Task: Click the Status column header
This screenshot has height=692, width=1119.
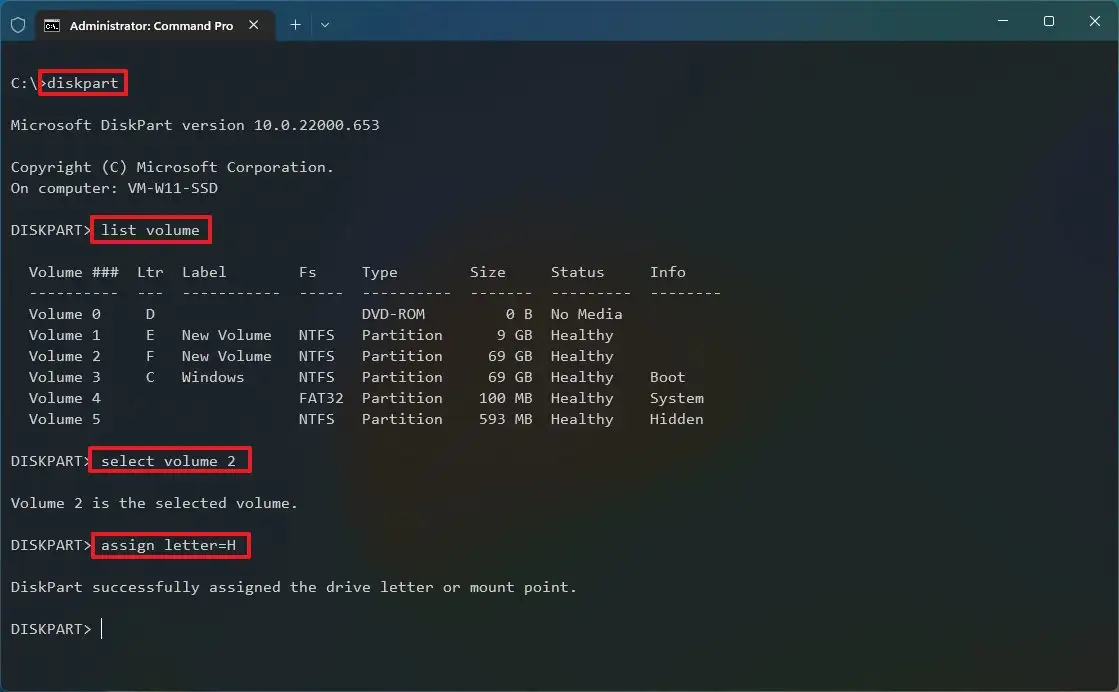Action: click(577, 271)
